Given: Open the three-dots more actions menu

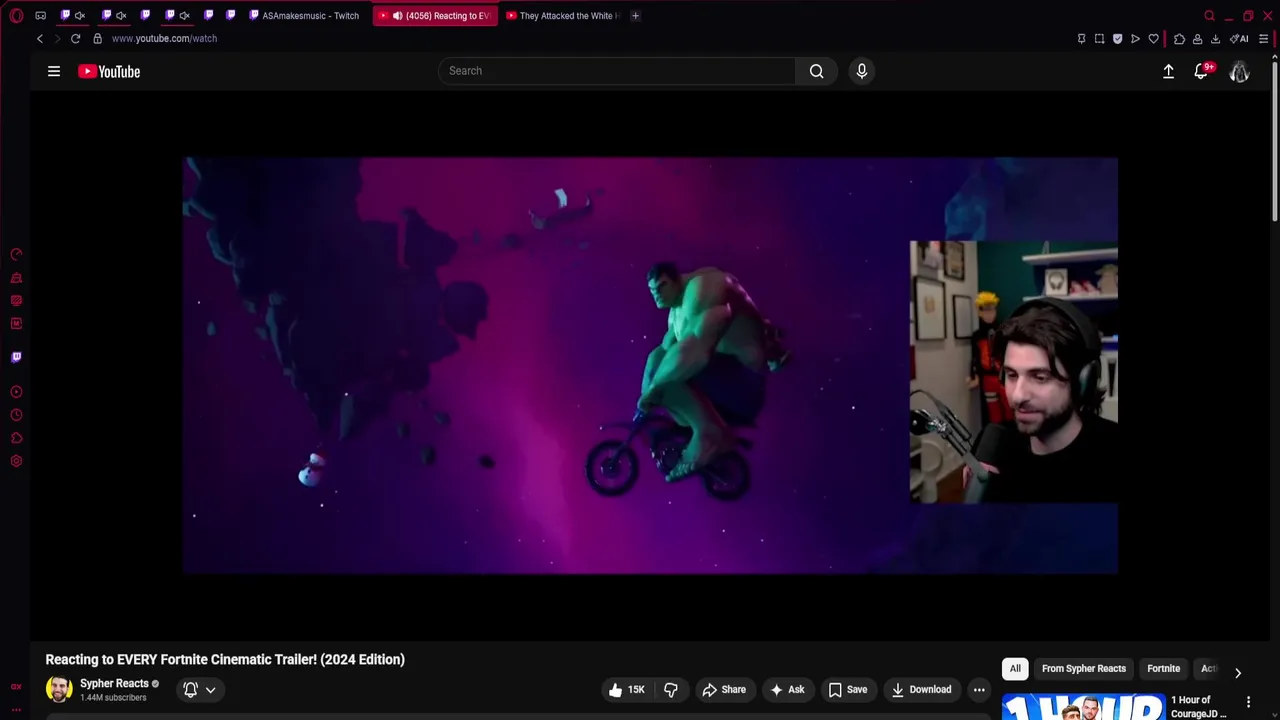Looking at the screenshot, I should (x=979, y=689).
